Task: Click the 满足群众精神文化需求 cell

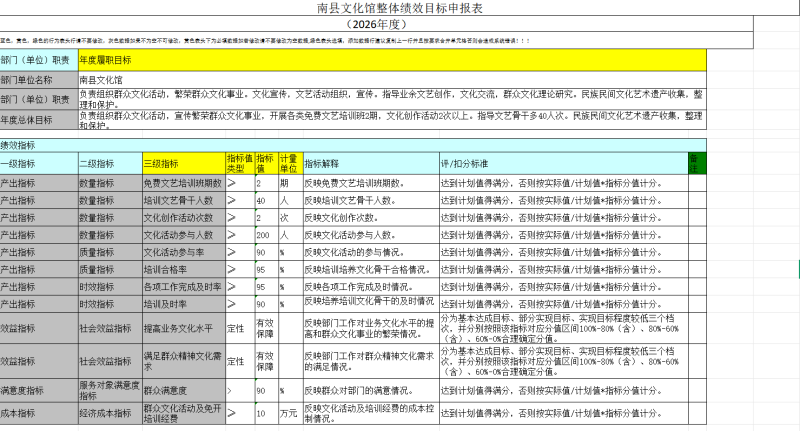Action: click(x=183, y=358)
